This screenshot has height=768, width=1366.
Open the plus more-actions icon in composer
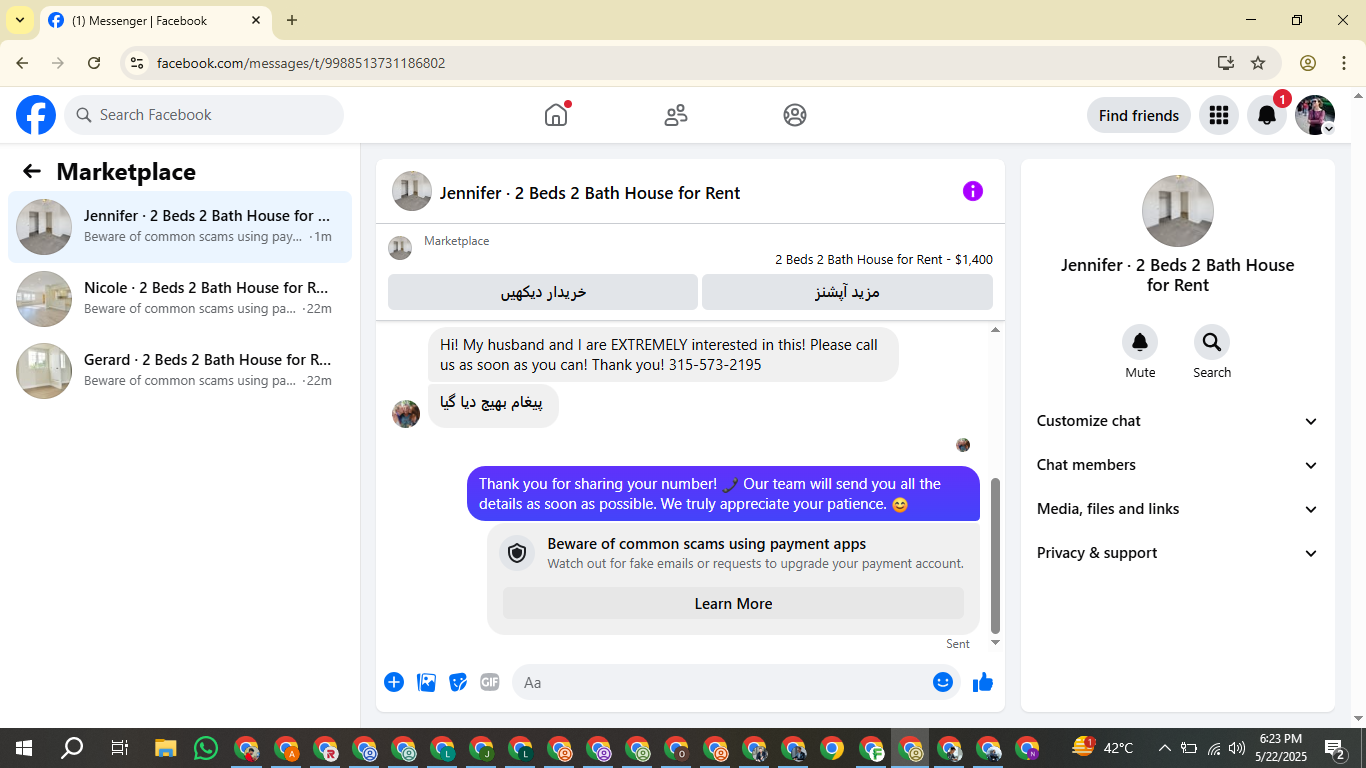[x=394, y=682]
